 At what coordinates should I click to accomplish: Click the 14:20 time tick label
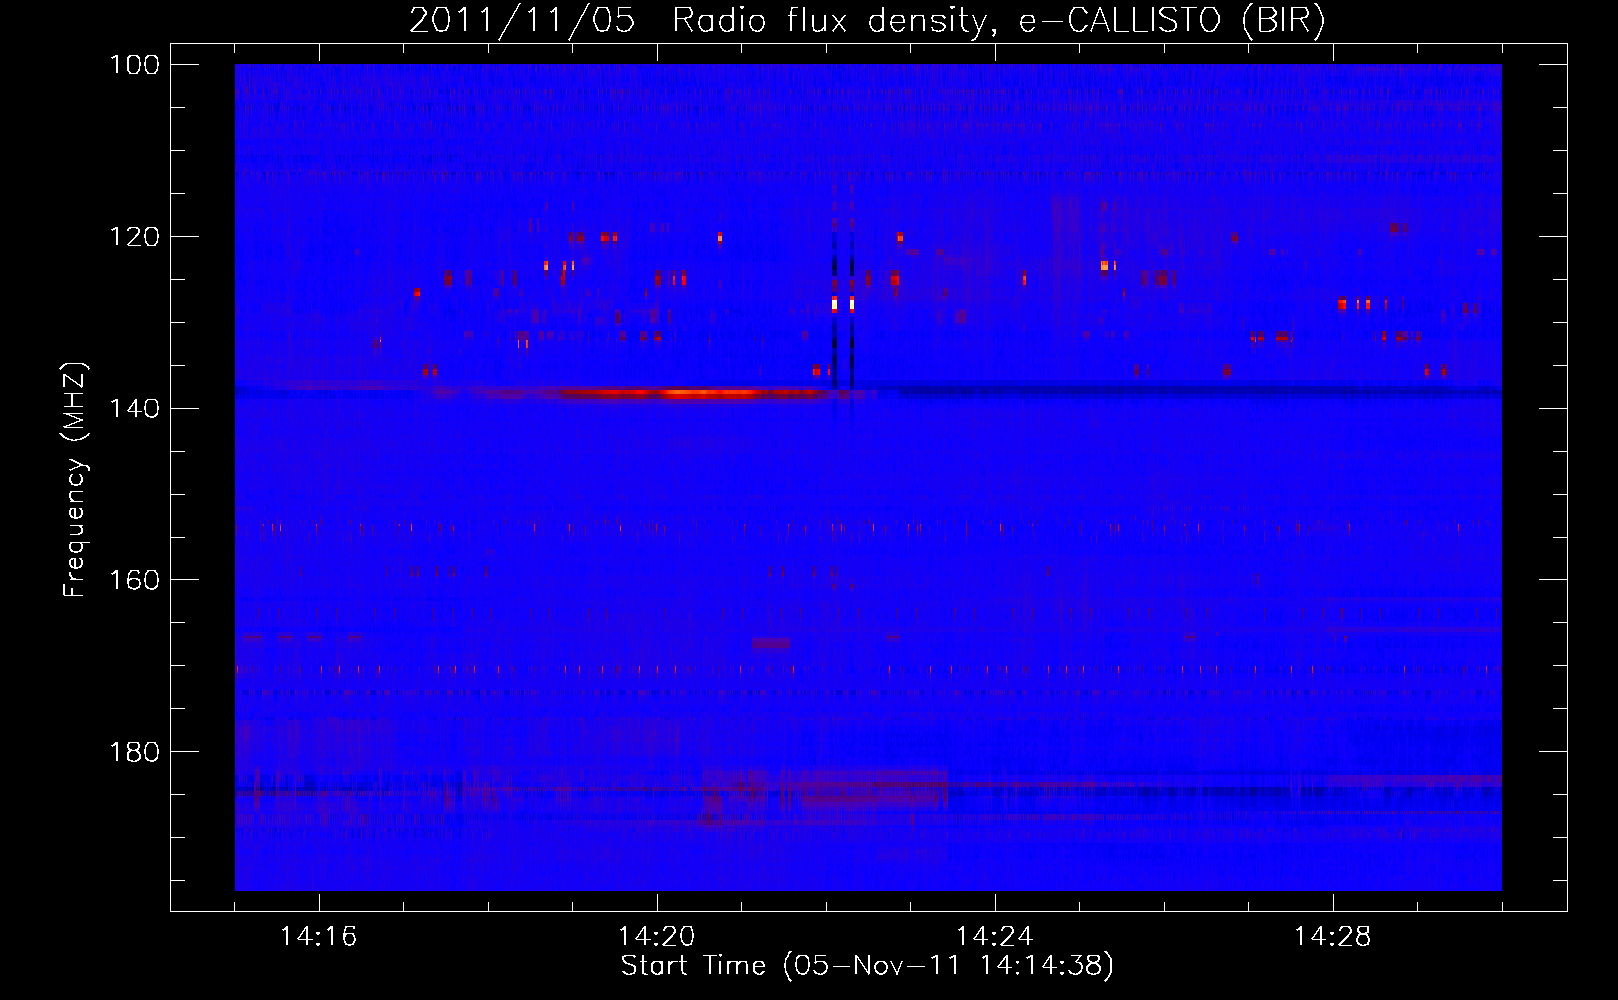pos(657,937)
